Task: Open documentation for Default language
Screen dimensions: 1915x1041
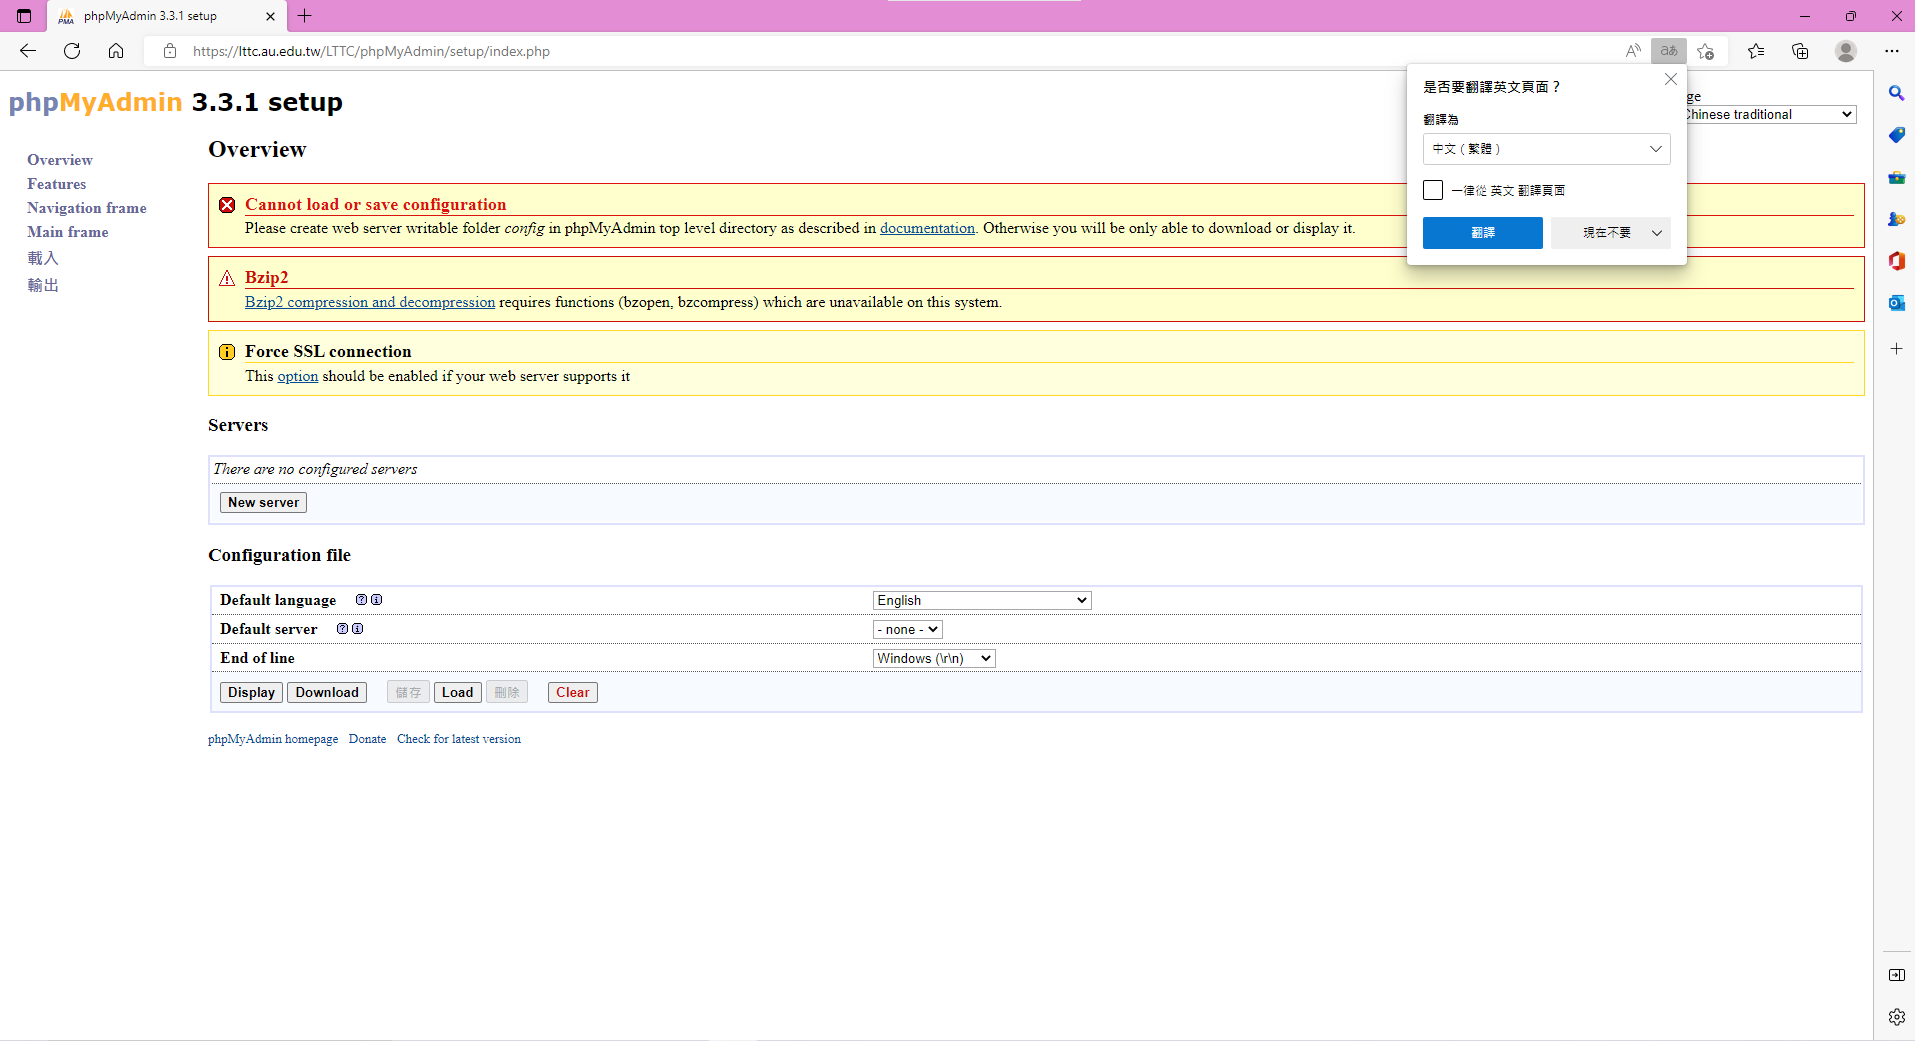Action: tap(361, 600)
